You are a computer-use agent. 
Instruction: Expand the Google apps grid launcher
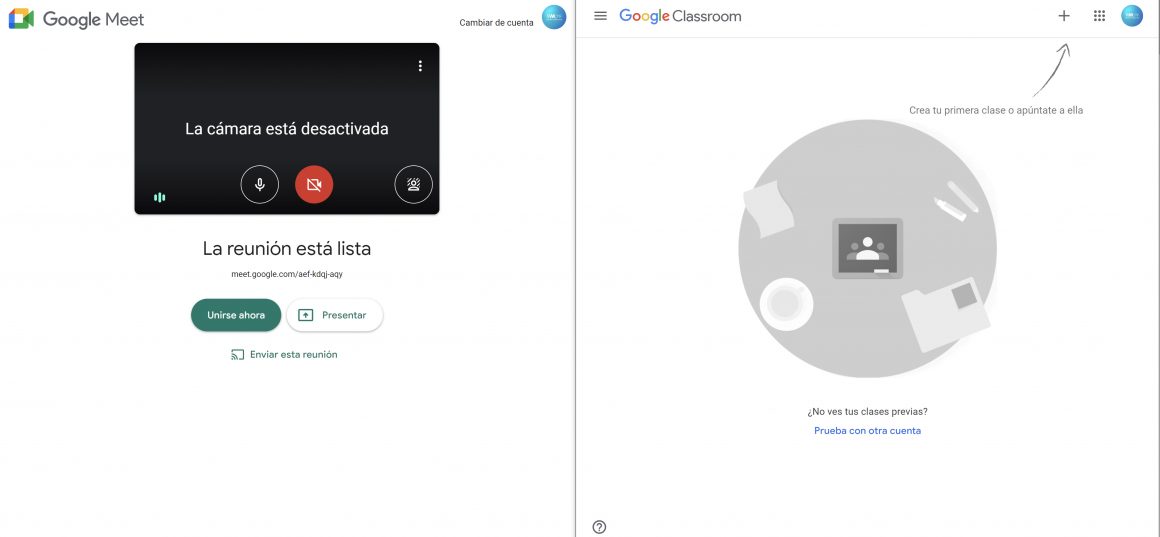click(1099, 16)
